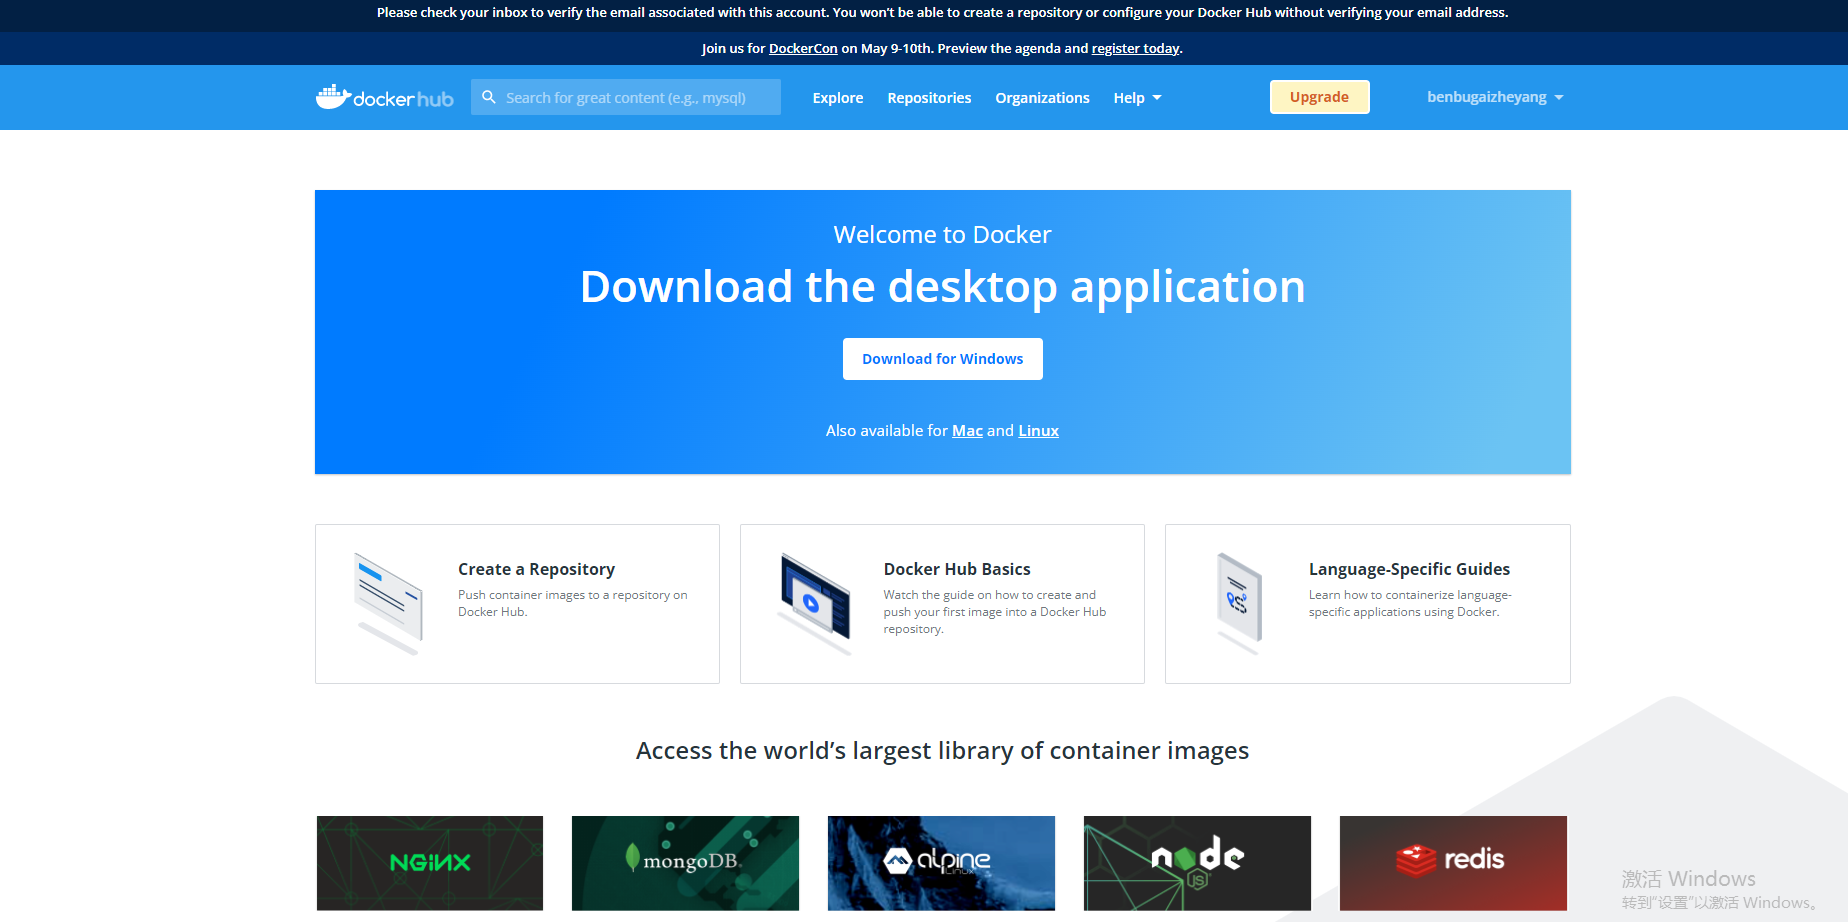Click 'Watch the guide on how to create' description

[x=995, y=612]
